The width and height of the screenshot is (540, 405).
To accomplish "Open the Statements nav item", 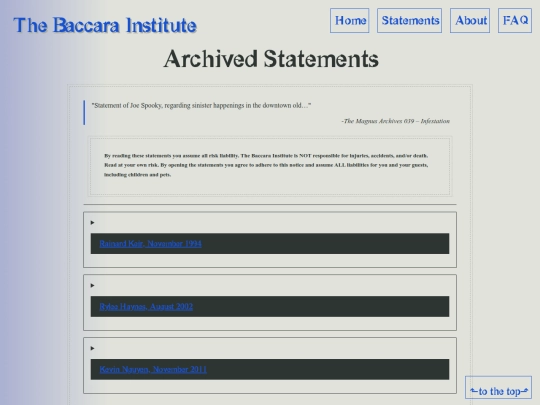I will click(x=409, y=21).
